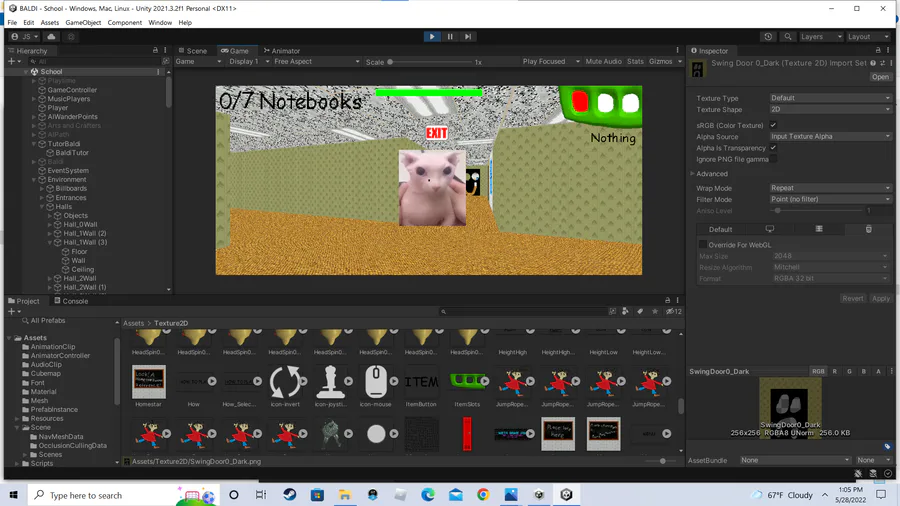The height and width of the screenshot is (506, 900).
Task: Open the global search magnifier icon
Action: pyautogui.click(x=788, y=37)
